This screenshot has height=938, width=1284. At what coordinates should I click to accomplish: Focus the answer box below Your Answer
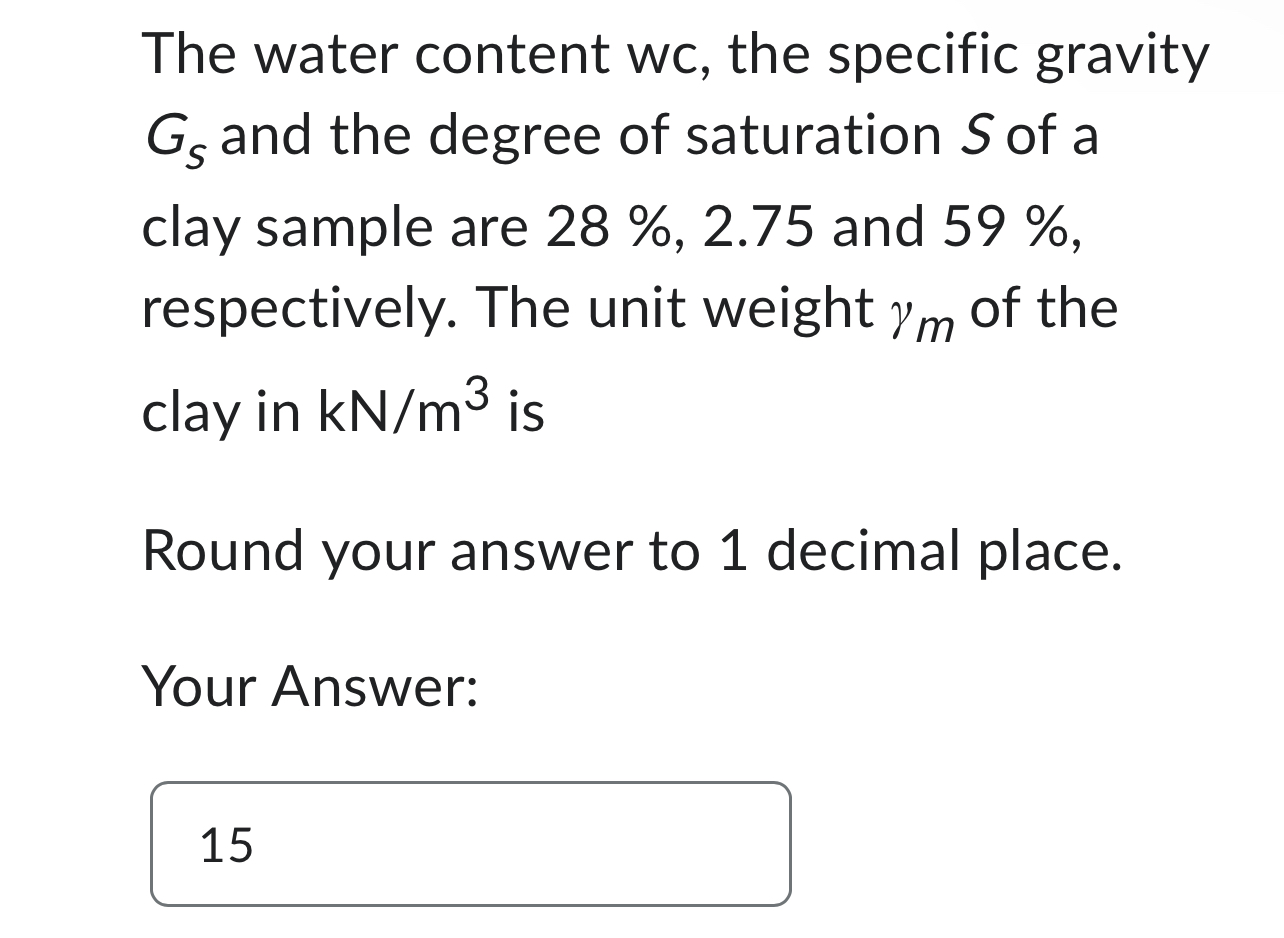click(470, 843)
